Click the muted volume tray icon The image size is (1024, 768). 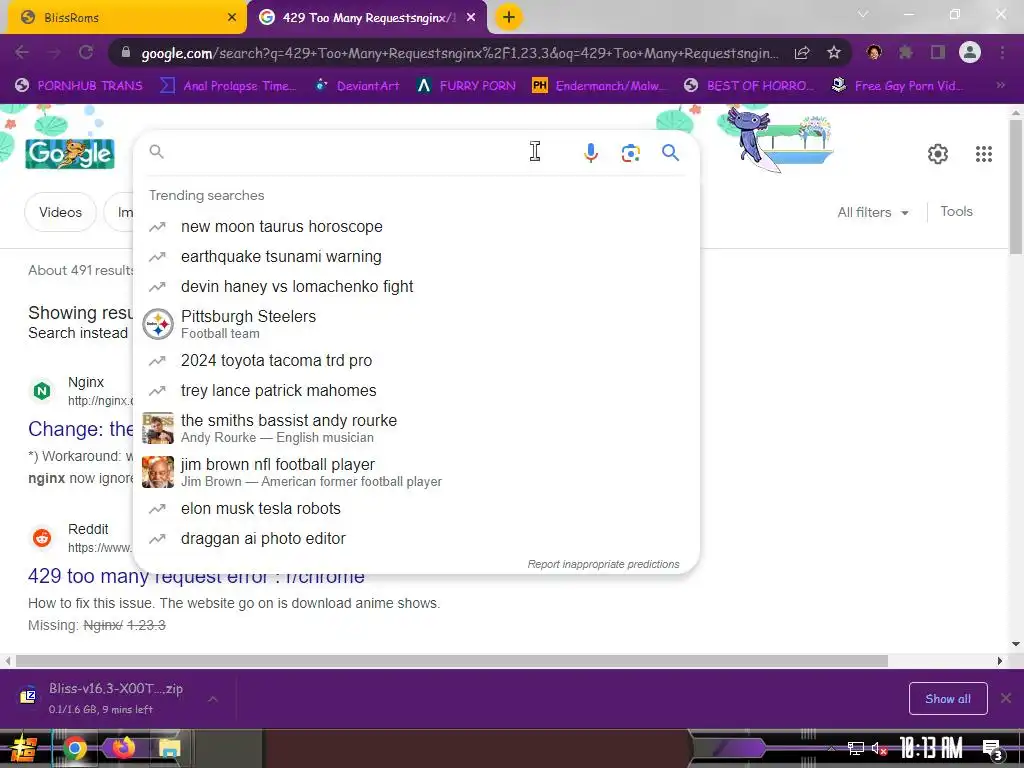(879, 748)
